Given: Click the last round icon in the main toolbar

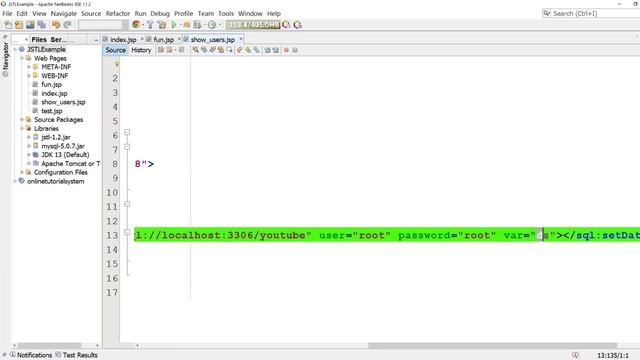Looking at the screenshot, I should (298, 25).
